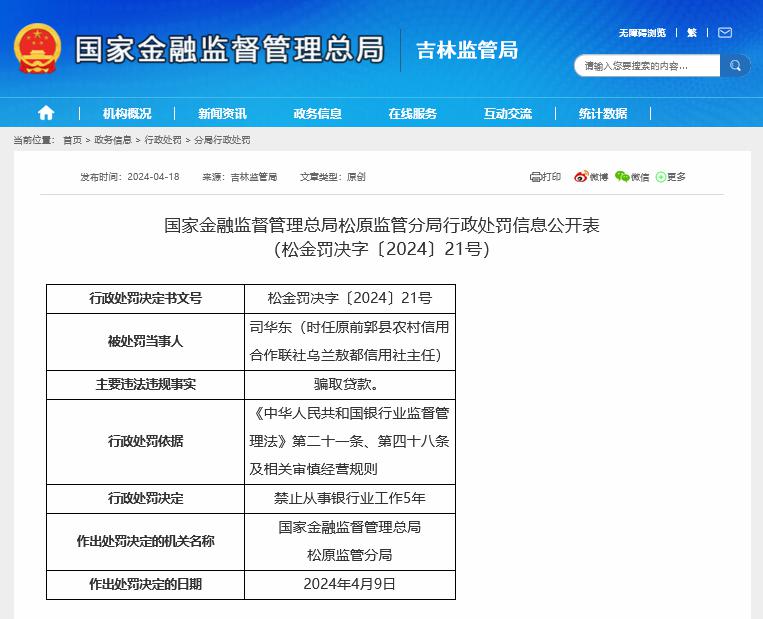Open the envelope mail icon
Screen dimensions: 763x619
click(x=725, y=33)
